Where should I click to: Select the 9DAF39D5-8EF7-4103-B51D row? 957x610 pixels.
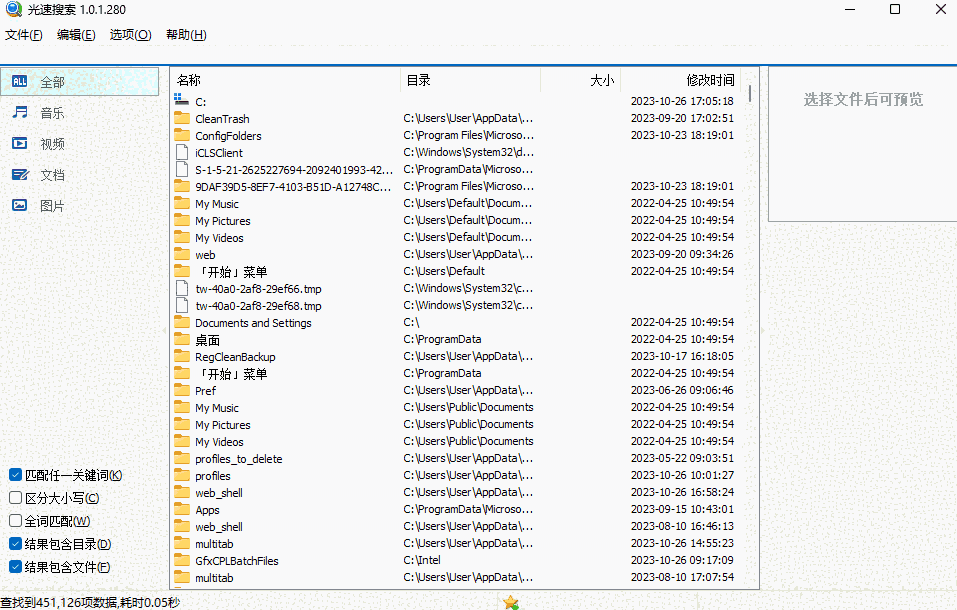point(457,186)
